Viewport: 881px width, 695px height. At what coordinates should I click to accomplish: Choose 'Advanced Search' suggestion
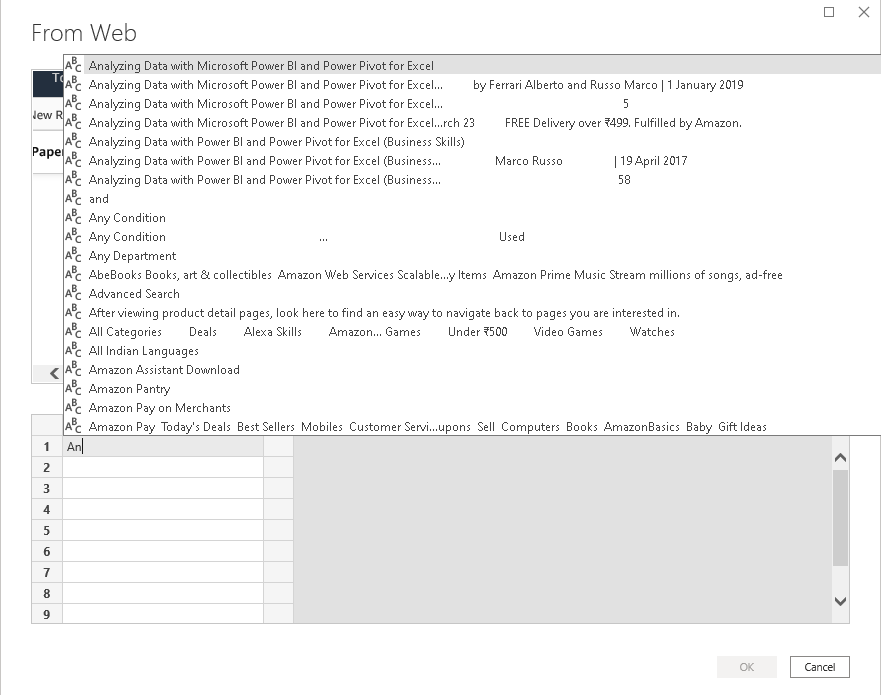tap(472, 294)
